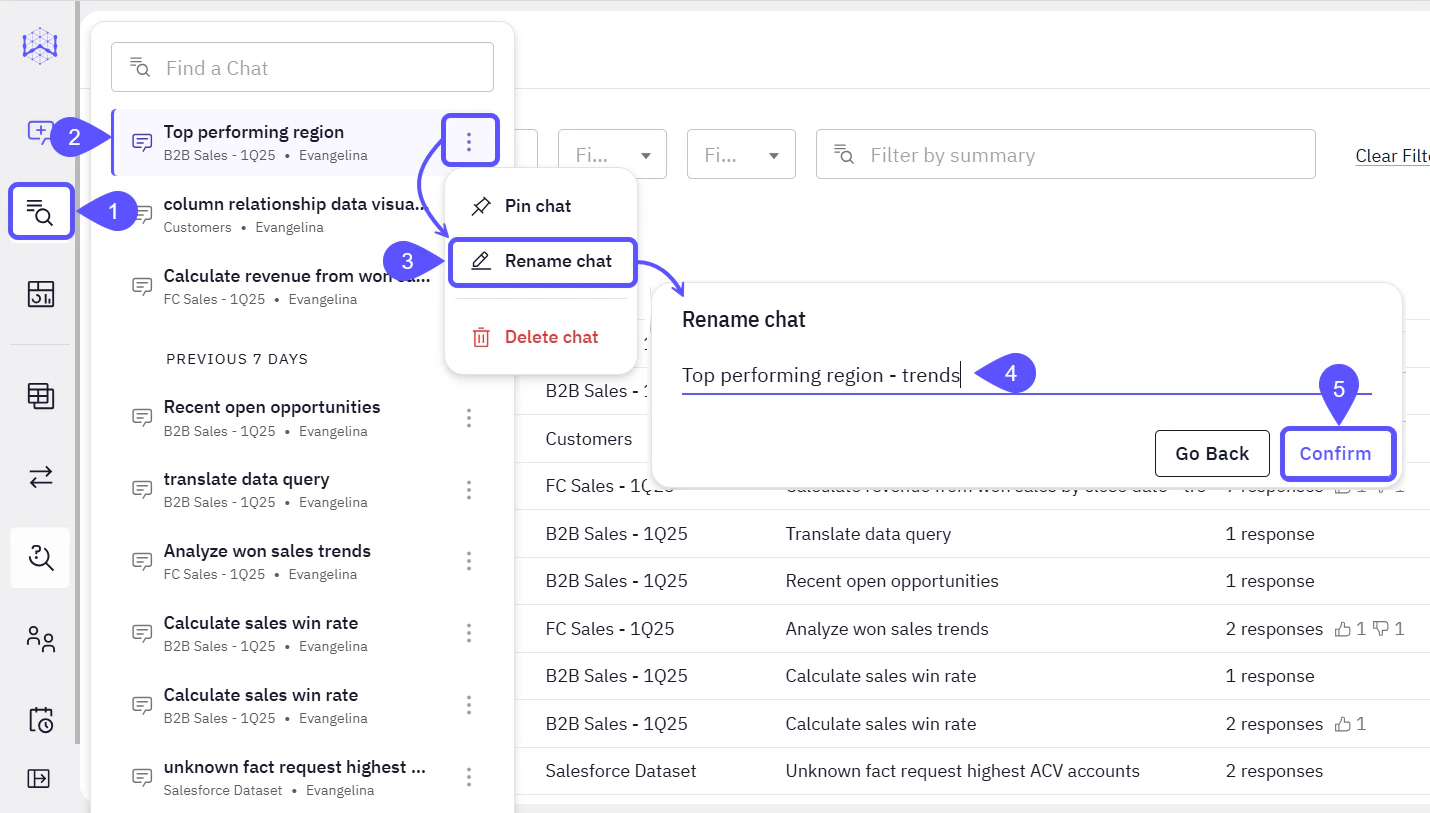Open the users management sidebar icon
Viewport: 1430px width, 813px height.
pos(40,639)
